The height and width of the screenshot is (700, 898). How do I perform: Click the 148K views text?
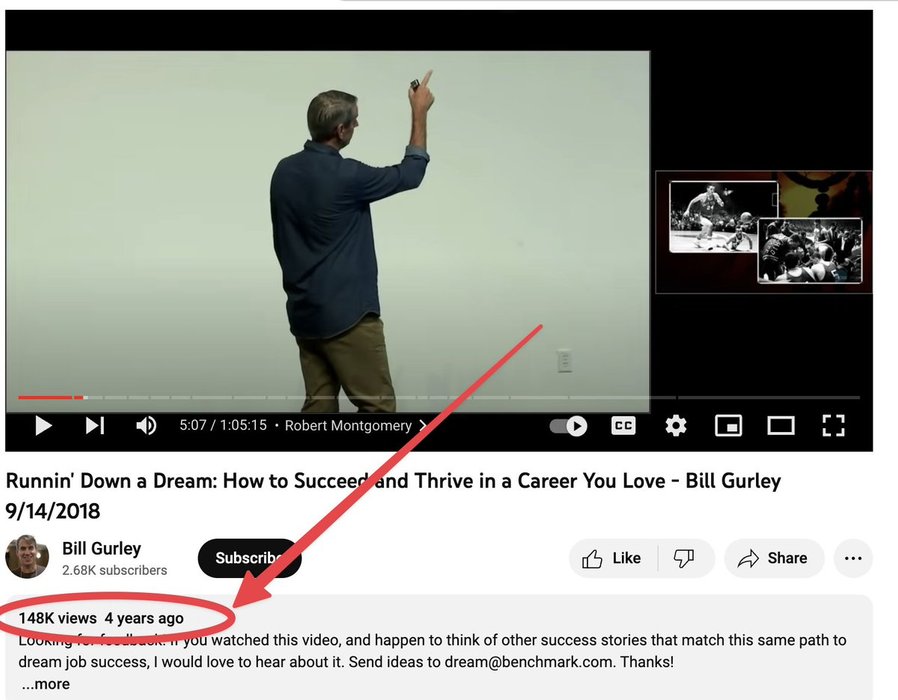coord(57,618)
